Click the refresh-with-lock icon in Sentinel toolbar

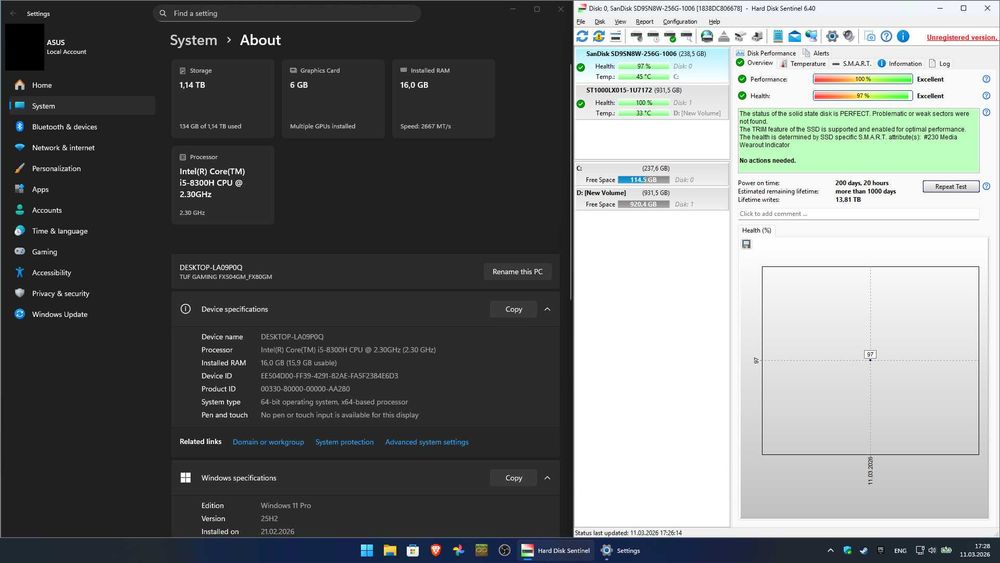point(599,36)
